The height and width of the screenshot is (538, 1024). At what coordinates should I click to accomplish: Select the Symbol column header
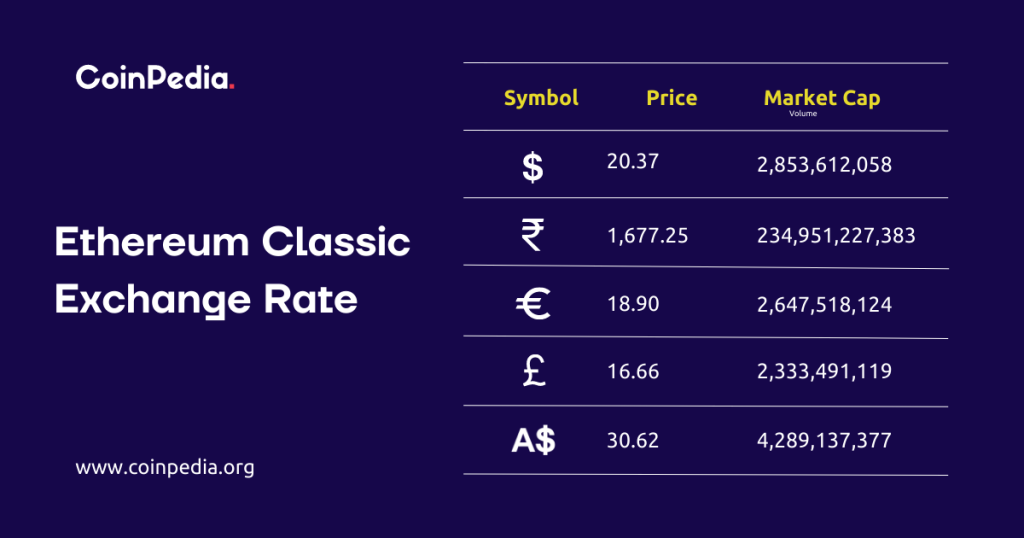(541, 98)
